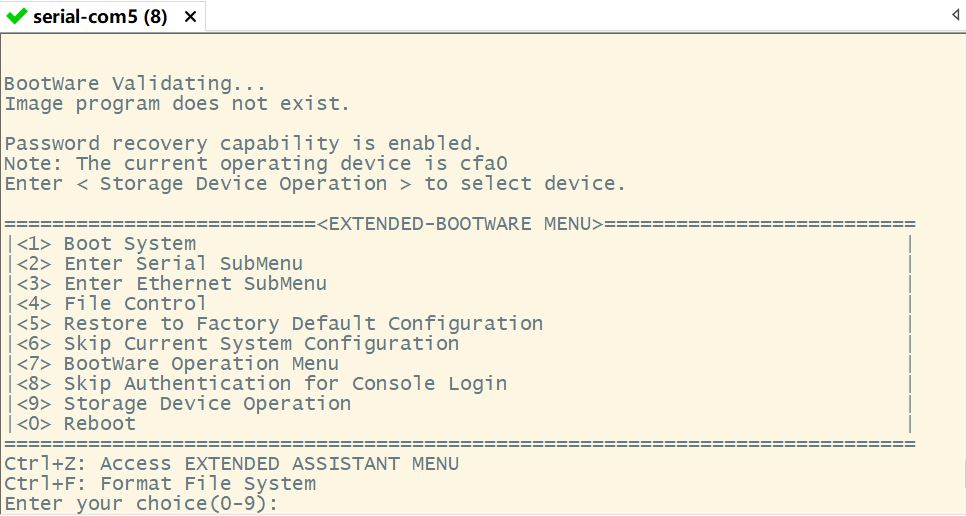Screen dimensions: 966x516
Task: Close the serial-com5 (8) tab
Action: coord(189,16)
